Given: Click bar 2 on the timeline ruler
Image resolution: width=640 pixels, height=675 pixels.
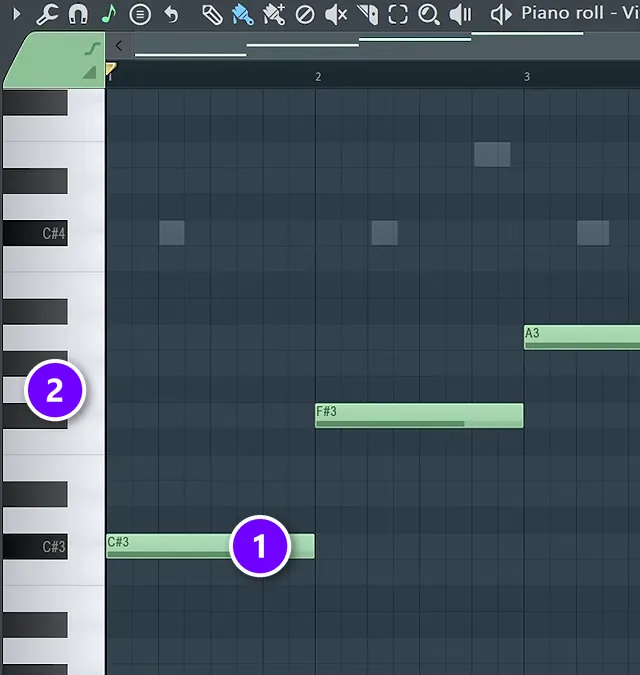Looking at the screenshot, I should click(318, 77).
